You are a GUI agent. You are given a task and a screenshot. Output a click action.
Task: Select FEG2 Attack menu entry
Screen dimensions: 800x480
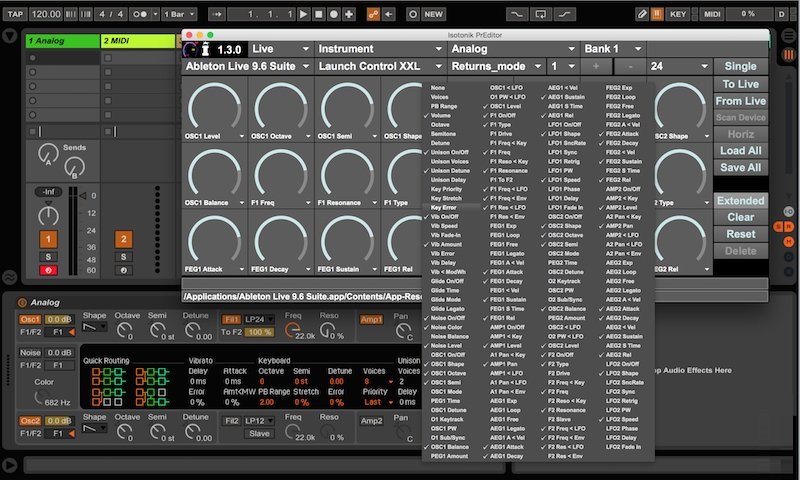coord(622,134)
